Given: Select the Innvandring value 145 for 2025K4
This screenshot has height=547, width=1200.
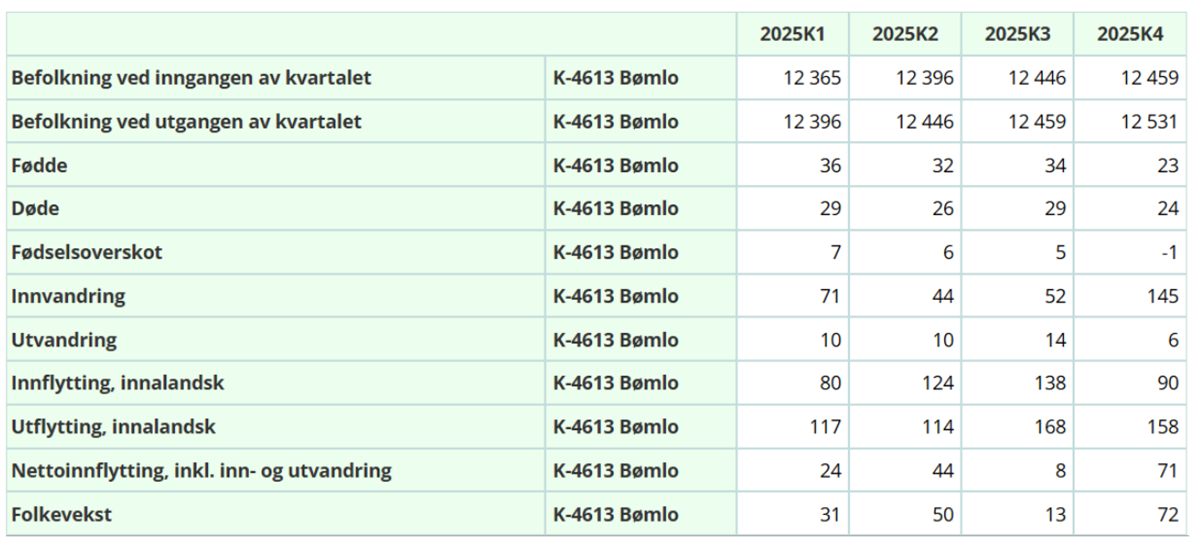Looking at the screenshot, I should click(1163, 297).
